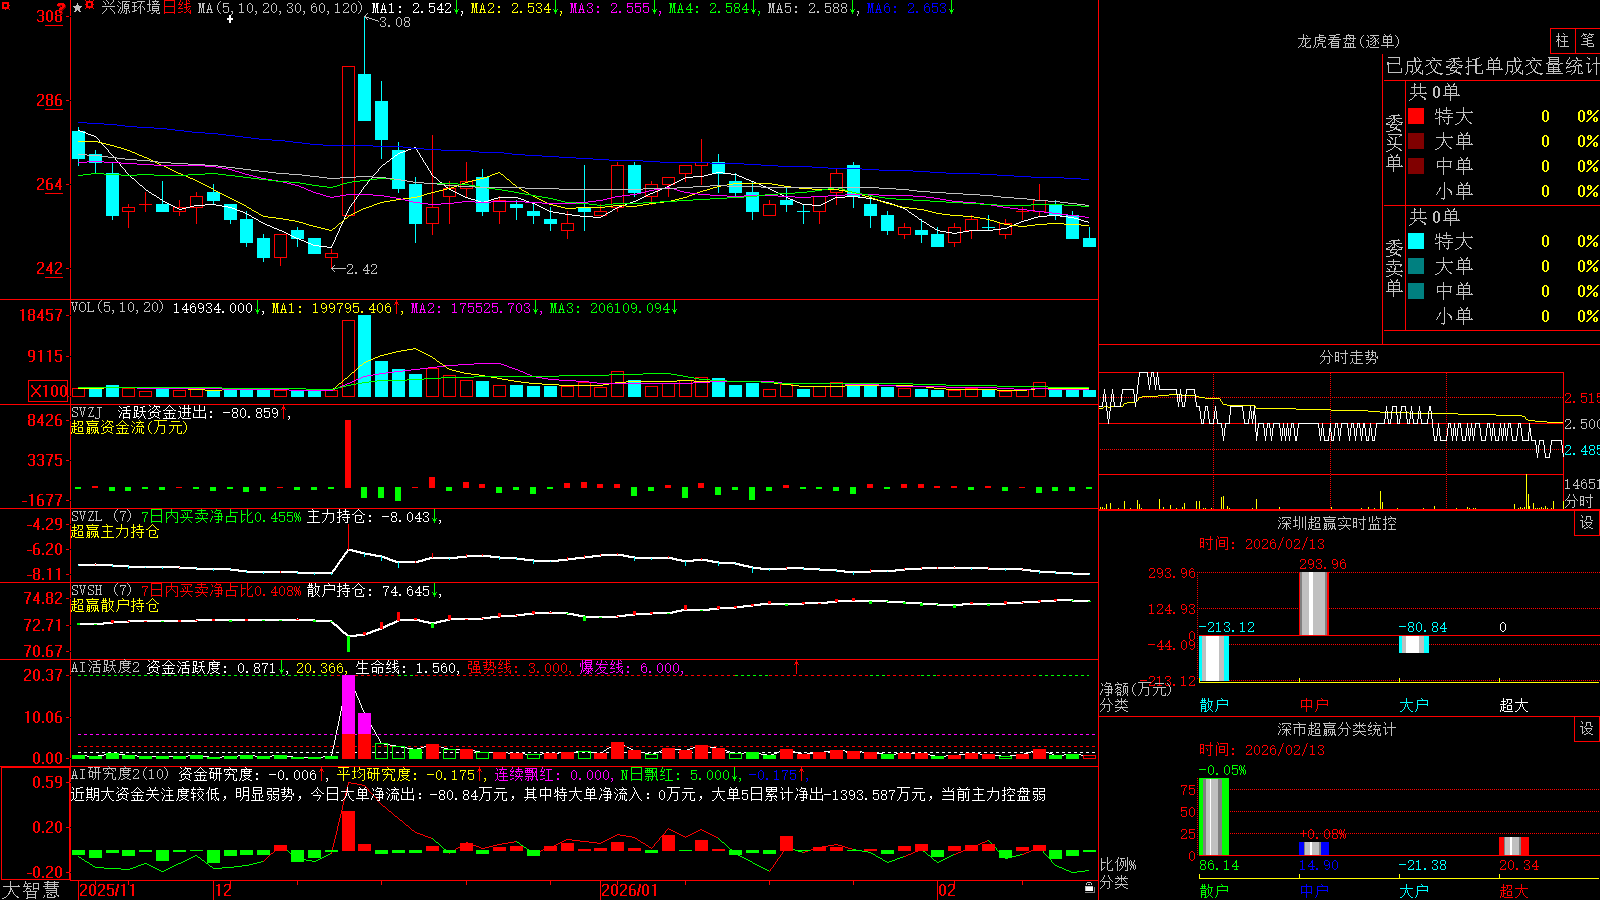Click the 02 month marker on the timeline
Screen dimensions: 1600x900
(x=946, y=890)
